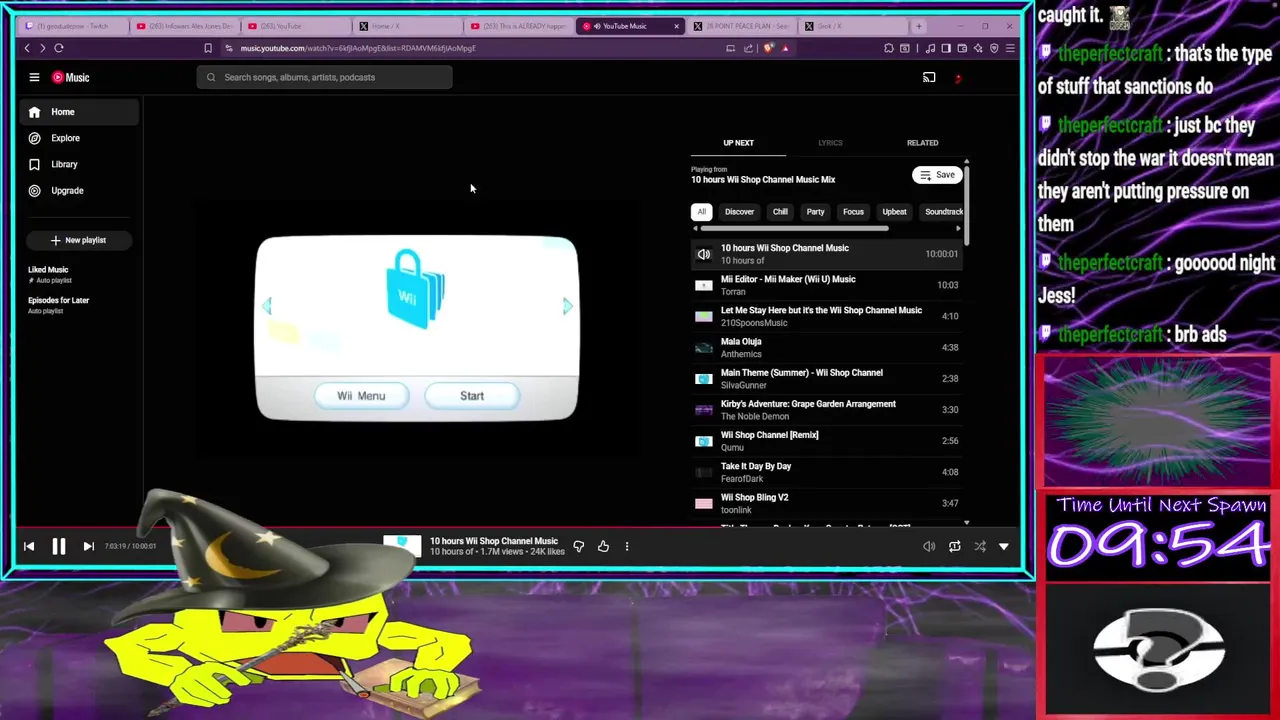Click the Search songs, albums, artists field

(x=325, y=77)
